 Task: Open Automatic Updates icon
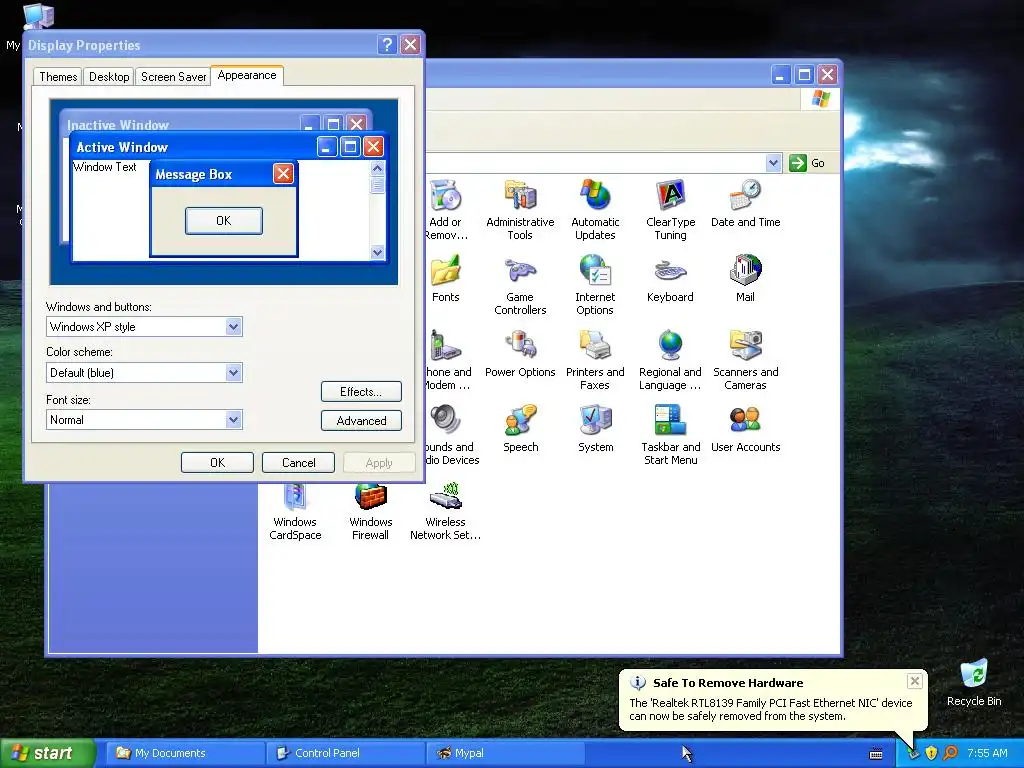(595, 195)
